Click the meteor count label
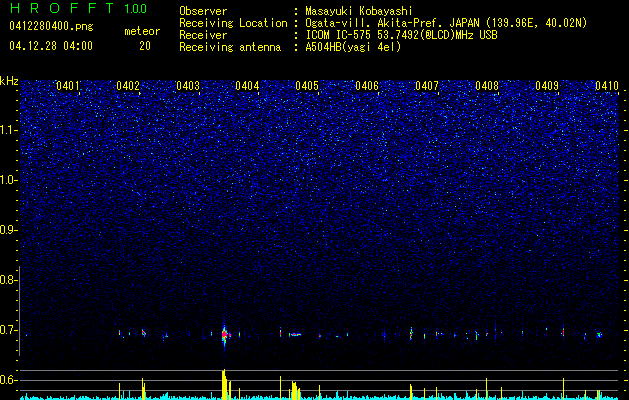Image resolution: width=629 pixels, height=400 pixels. 142,31
